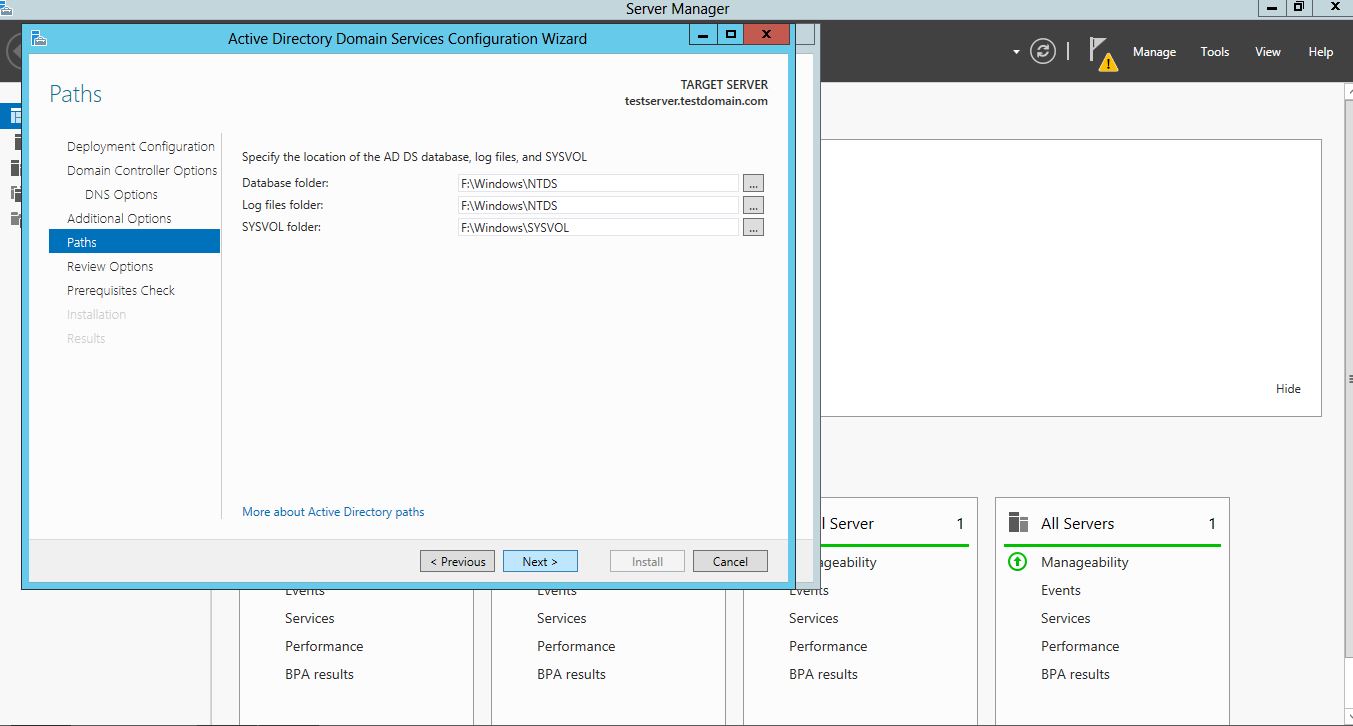This screenshot has height=726, width=1353.
Task: Click the Previous button in wizard
Action: pos(458,561)
